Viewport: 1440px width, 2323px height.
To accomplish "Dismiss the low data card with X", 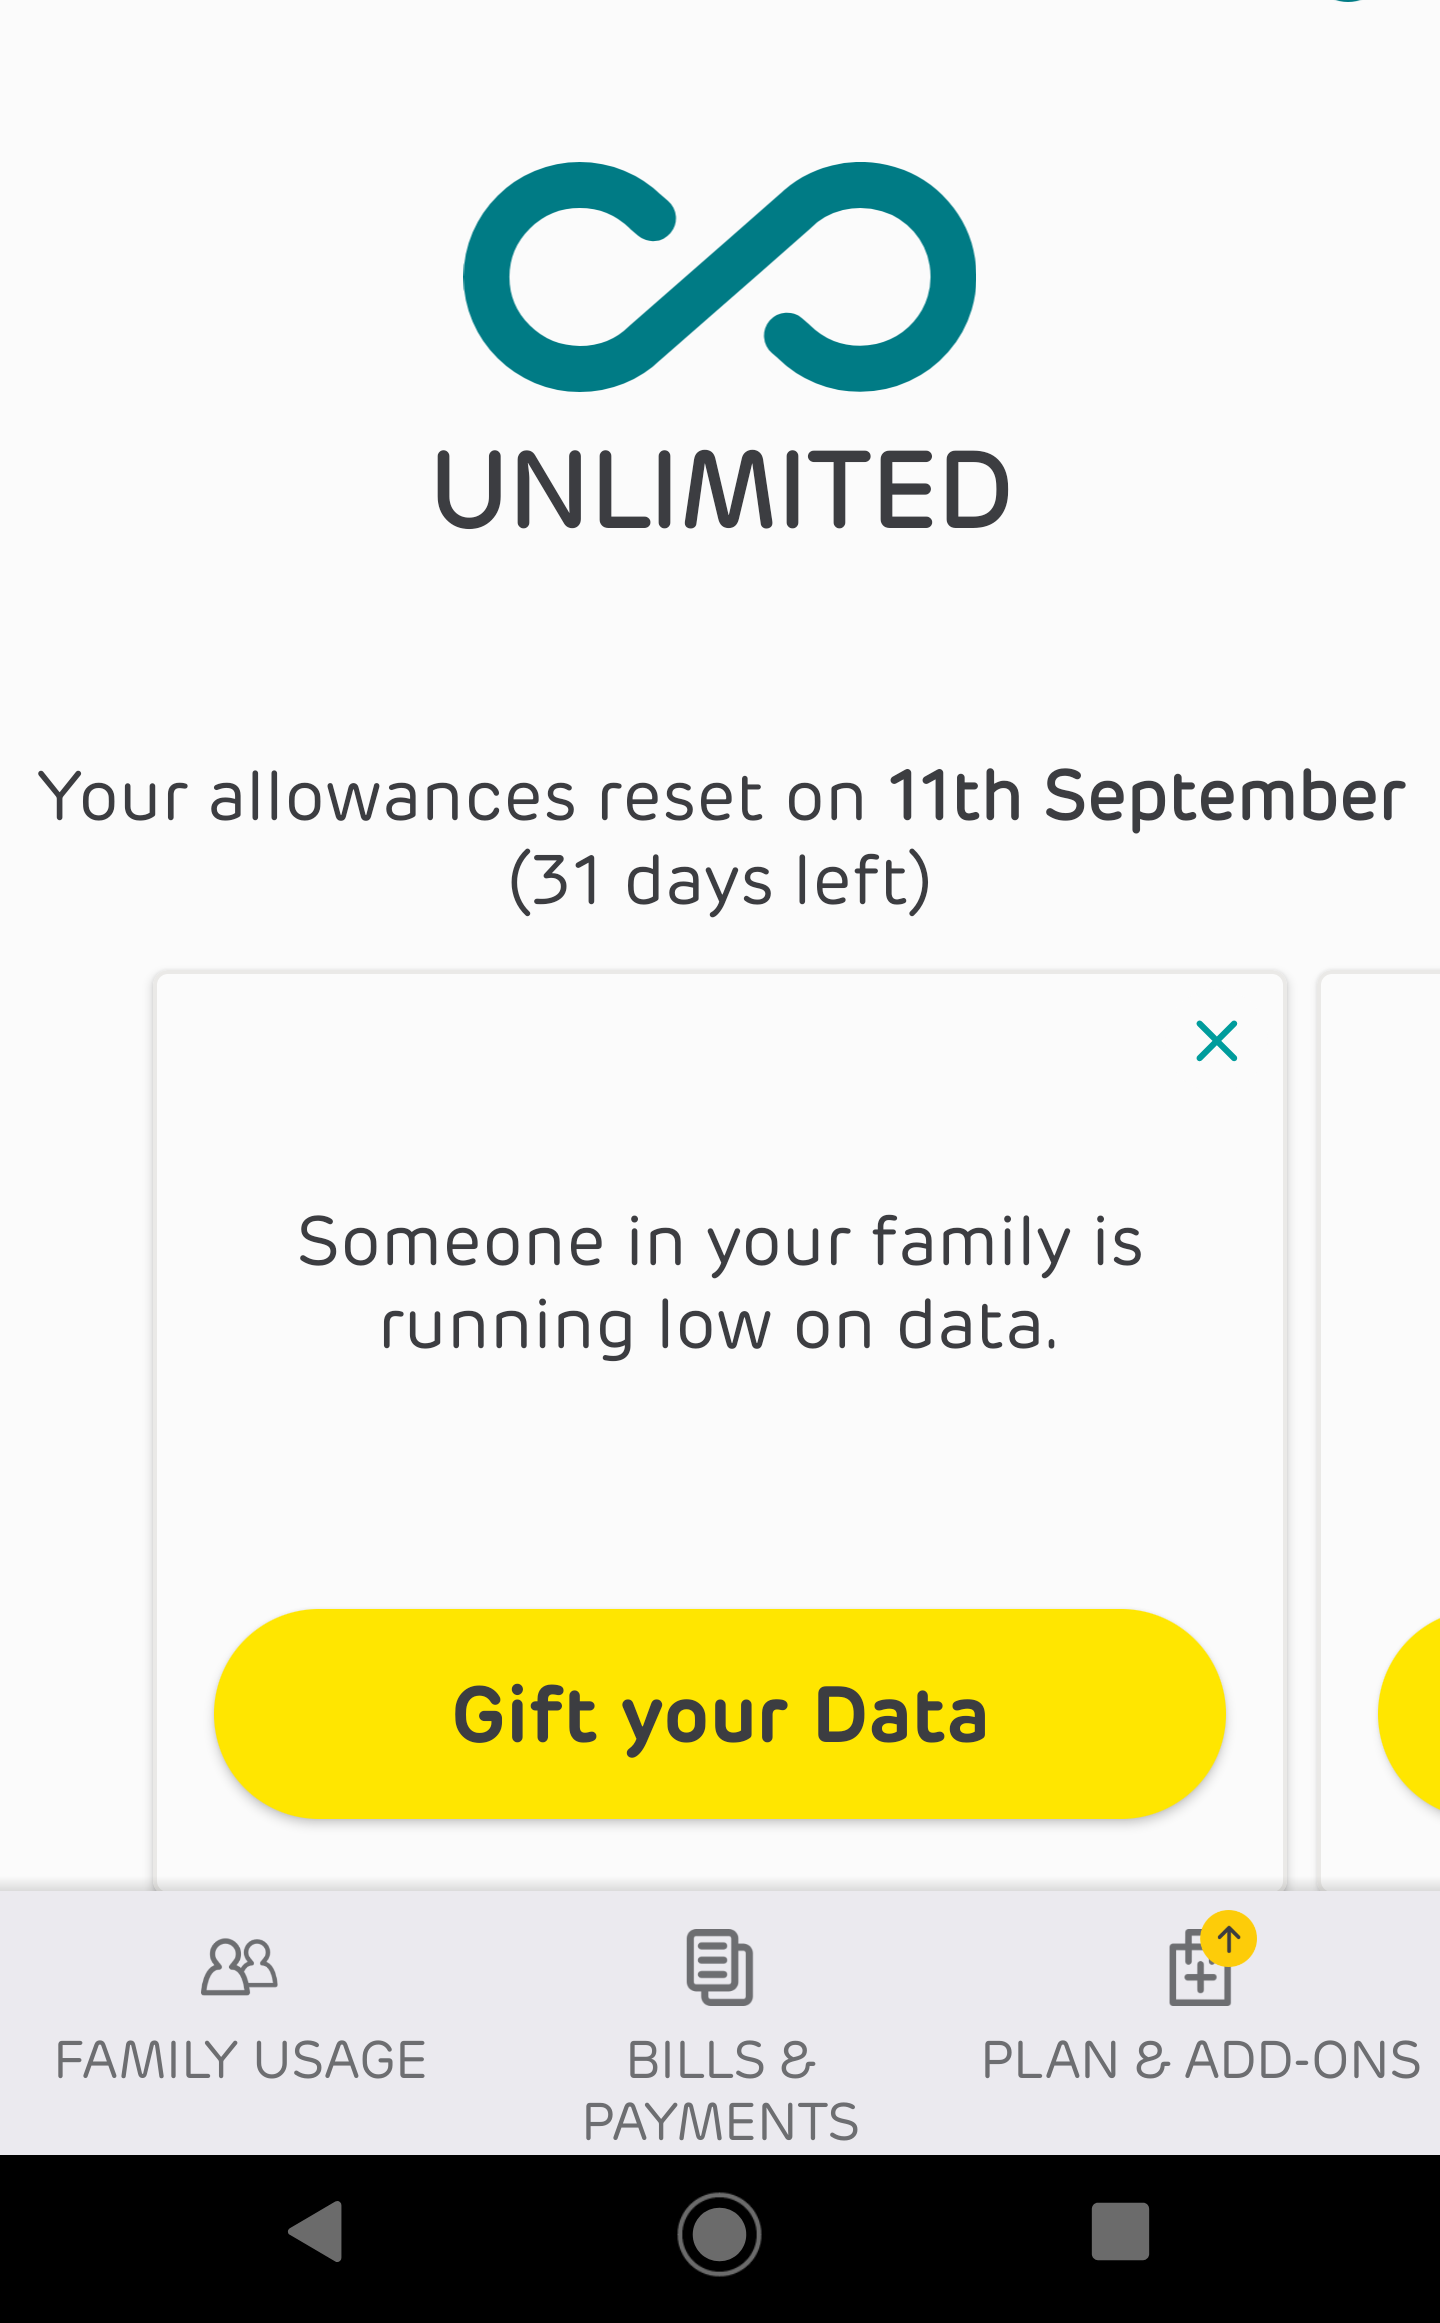I will click(x=1216, y=1041).
